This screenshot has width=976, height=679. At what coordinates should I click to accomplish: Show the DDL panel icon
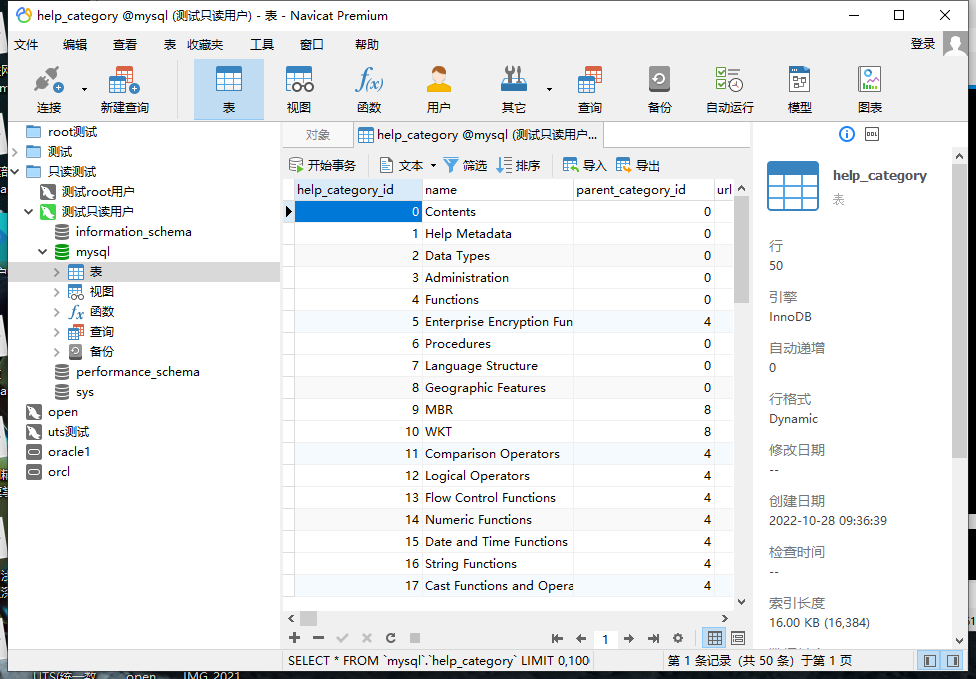point(872,134)
